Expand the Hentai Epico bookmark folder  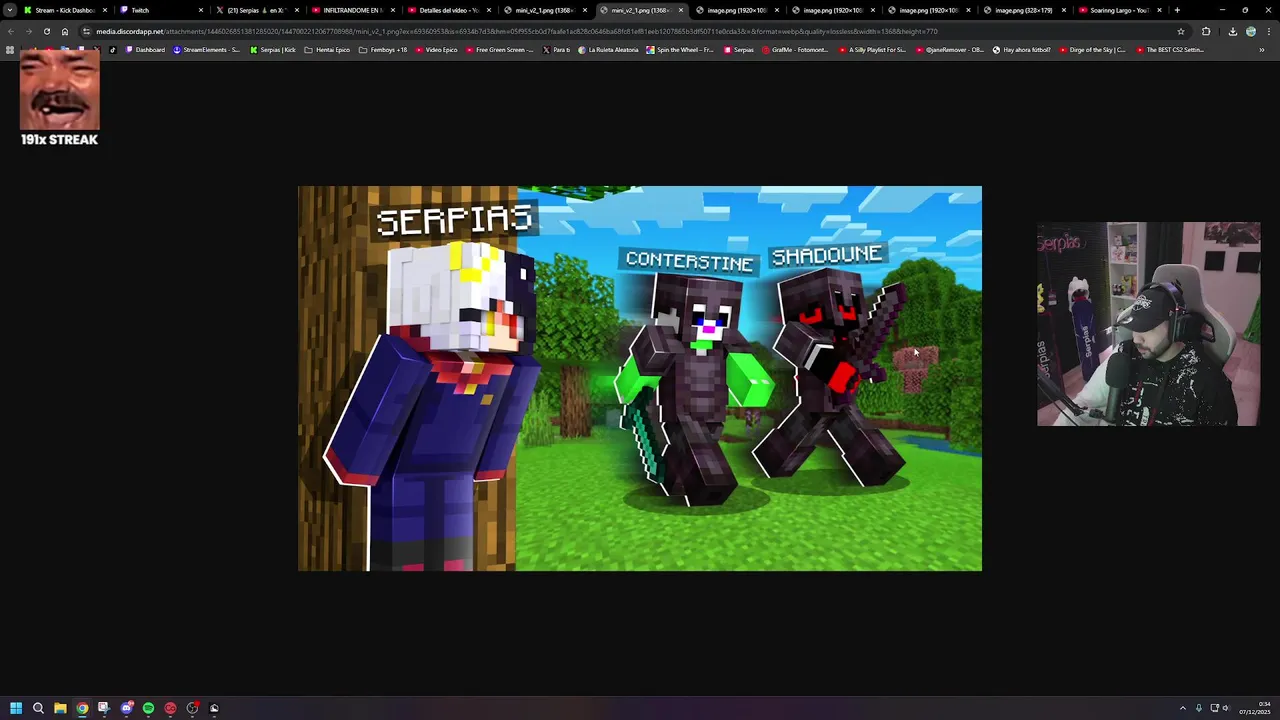coord(327,49)
